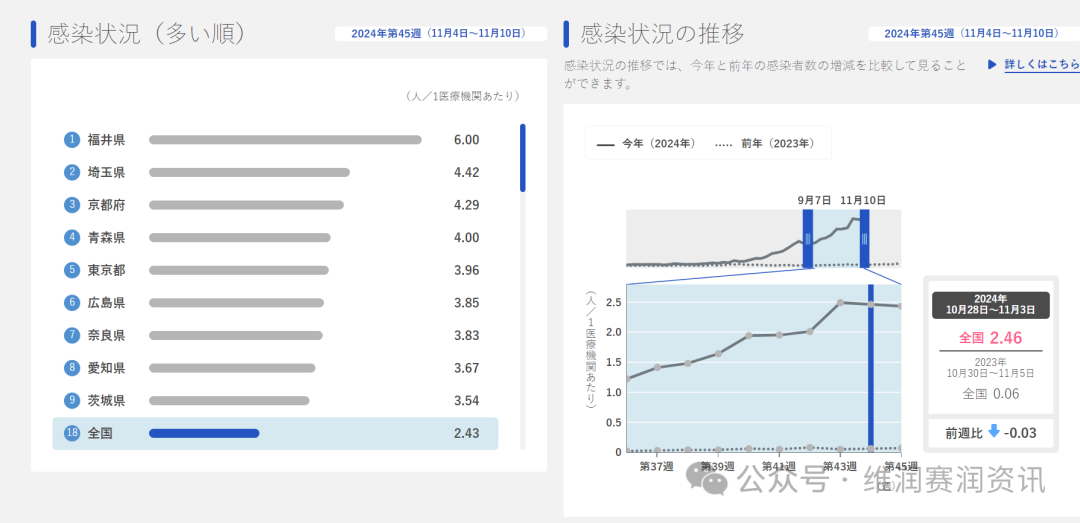Select the rank 8 badge for 愛知県
This screenshot has width=1080, height=523.
72,368
